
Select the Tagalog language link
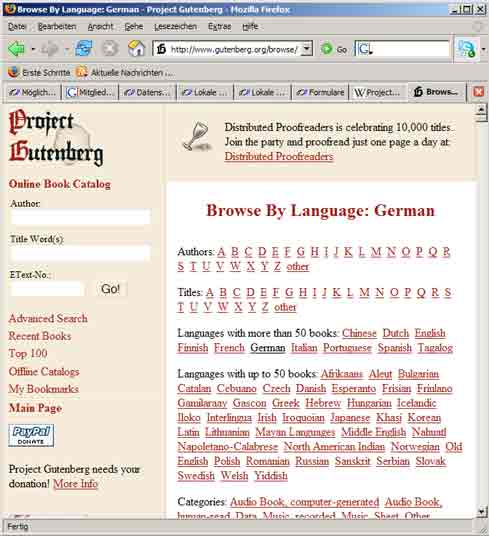pyautogui.click(x=435, y=348)
